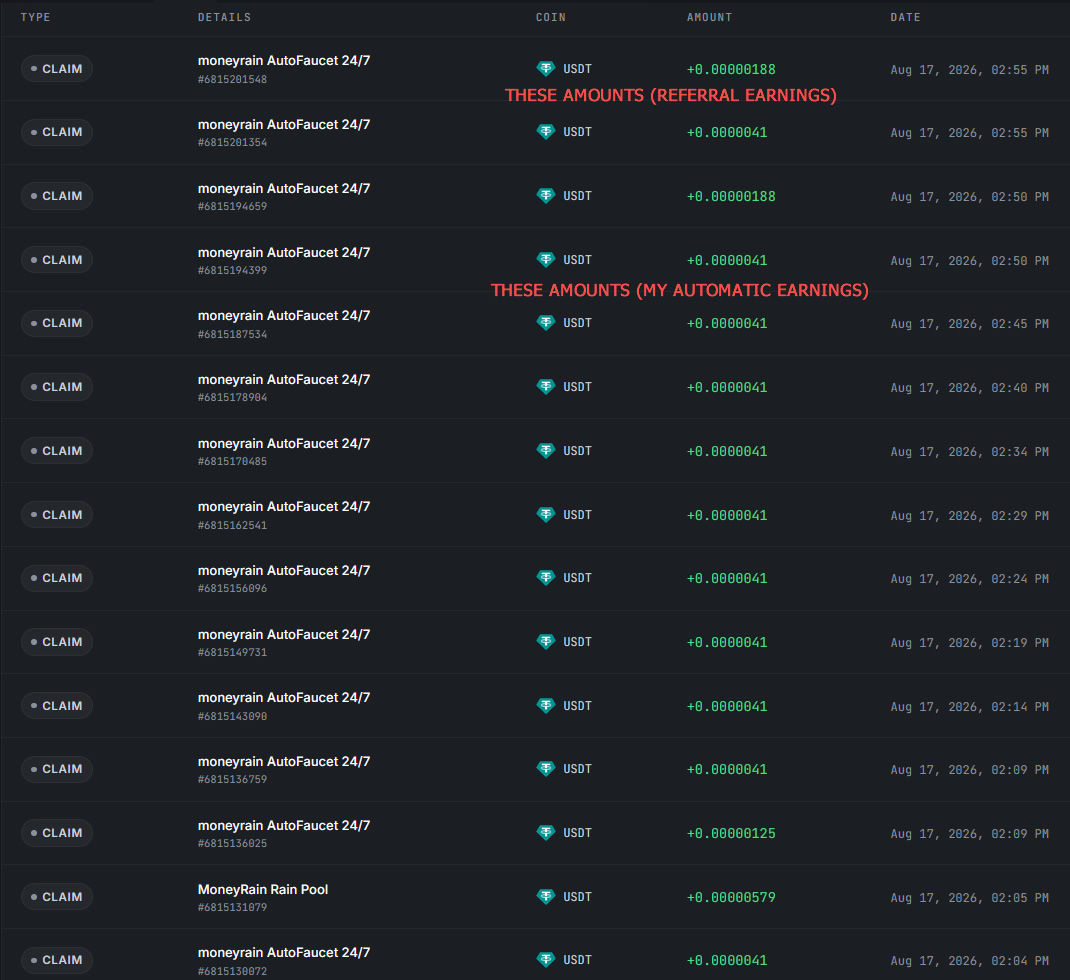Click the CLAIM badge dated 02:40 PM
Screen dimensions: 1070x980
click(x=57, y=387)
